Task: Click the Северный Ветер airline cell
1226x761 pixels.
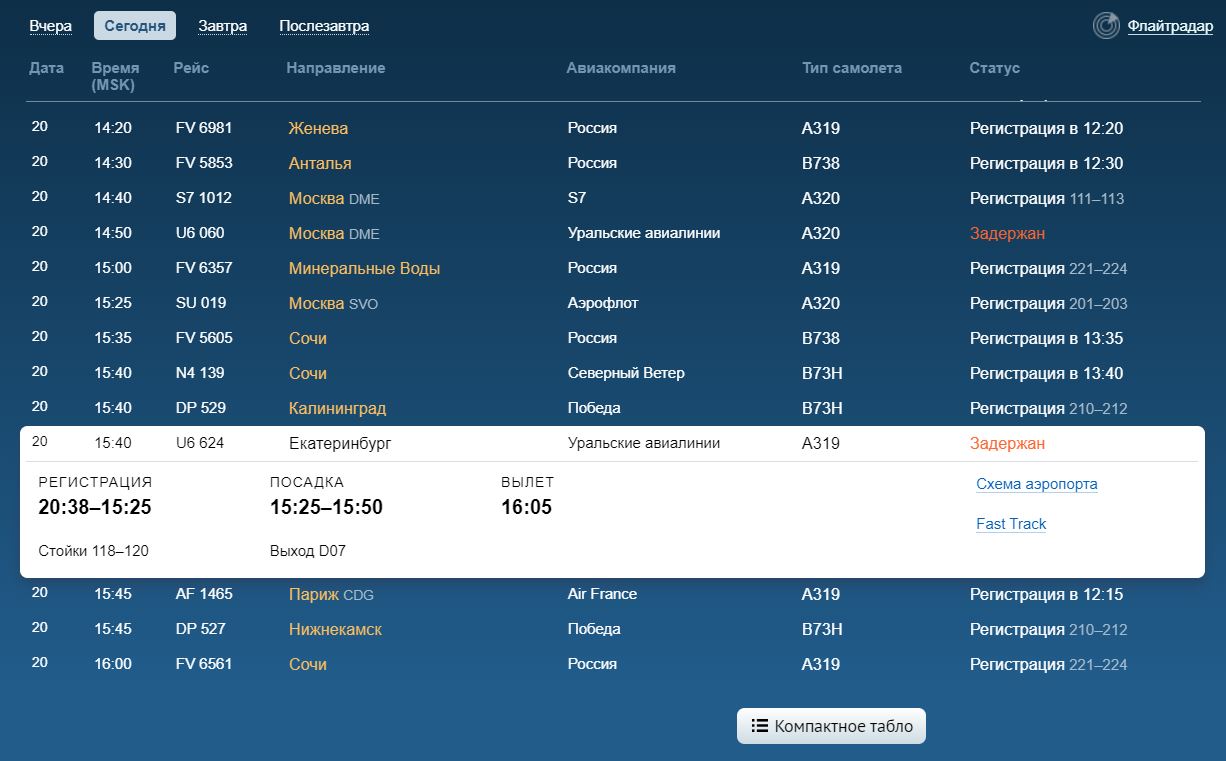Action: point(626,373)
